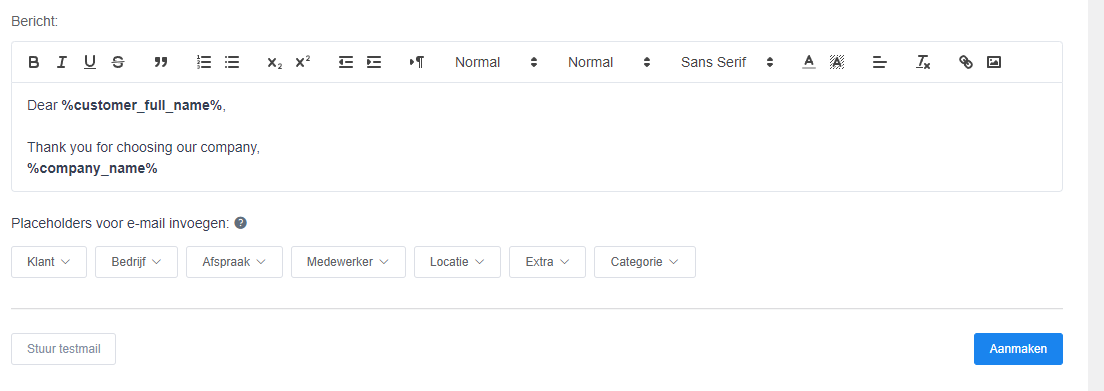Click the page's vertical scrollbar
Screen dimensions: 1104x391
[x=1096, y=195]
